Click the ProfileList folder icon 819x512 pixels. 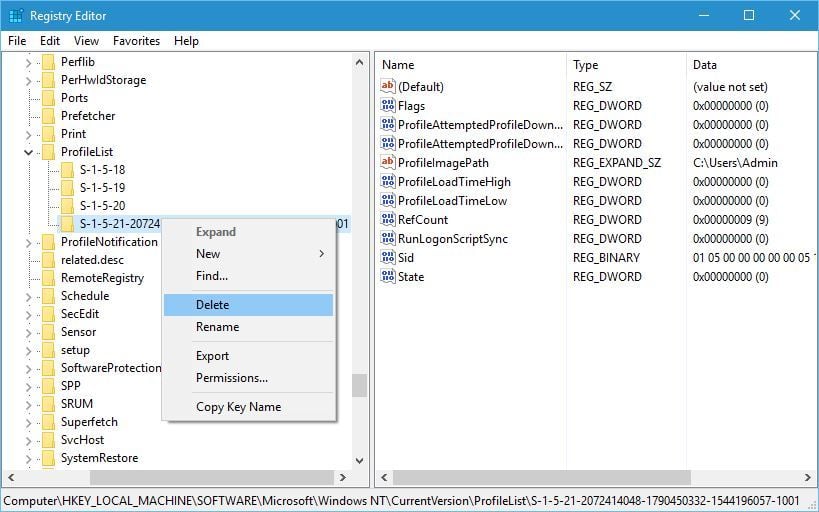click(x=49, y=152)
